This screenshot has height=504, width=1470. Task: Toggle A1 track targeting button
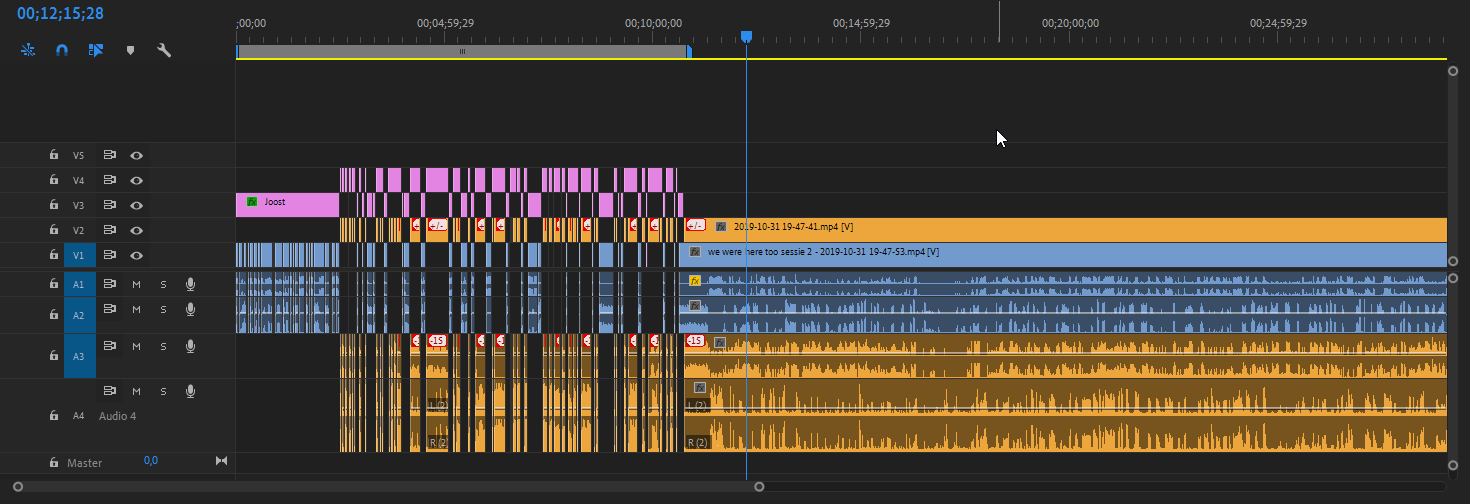79,284
